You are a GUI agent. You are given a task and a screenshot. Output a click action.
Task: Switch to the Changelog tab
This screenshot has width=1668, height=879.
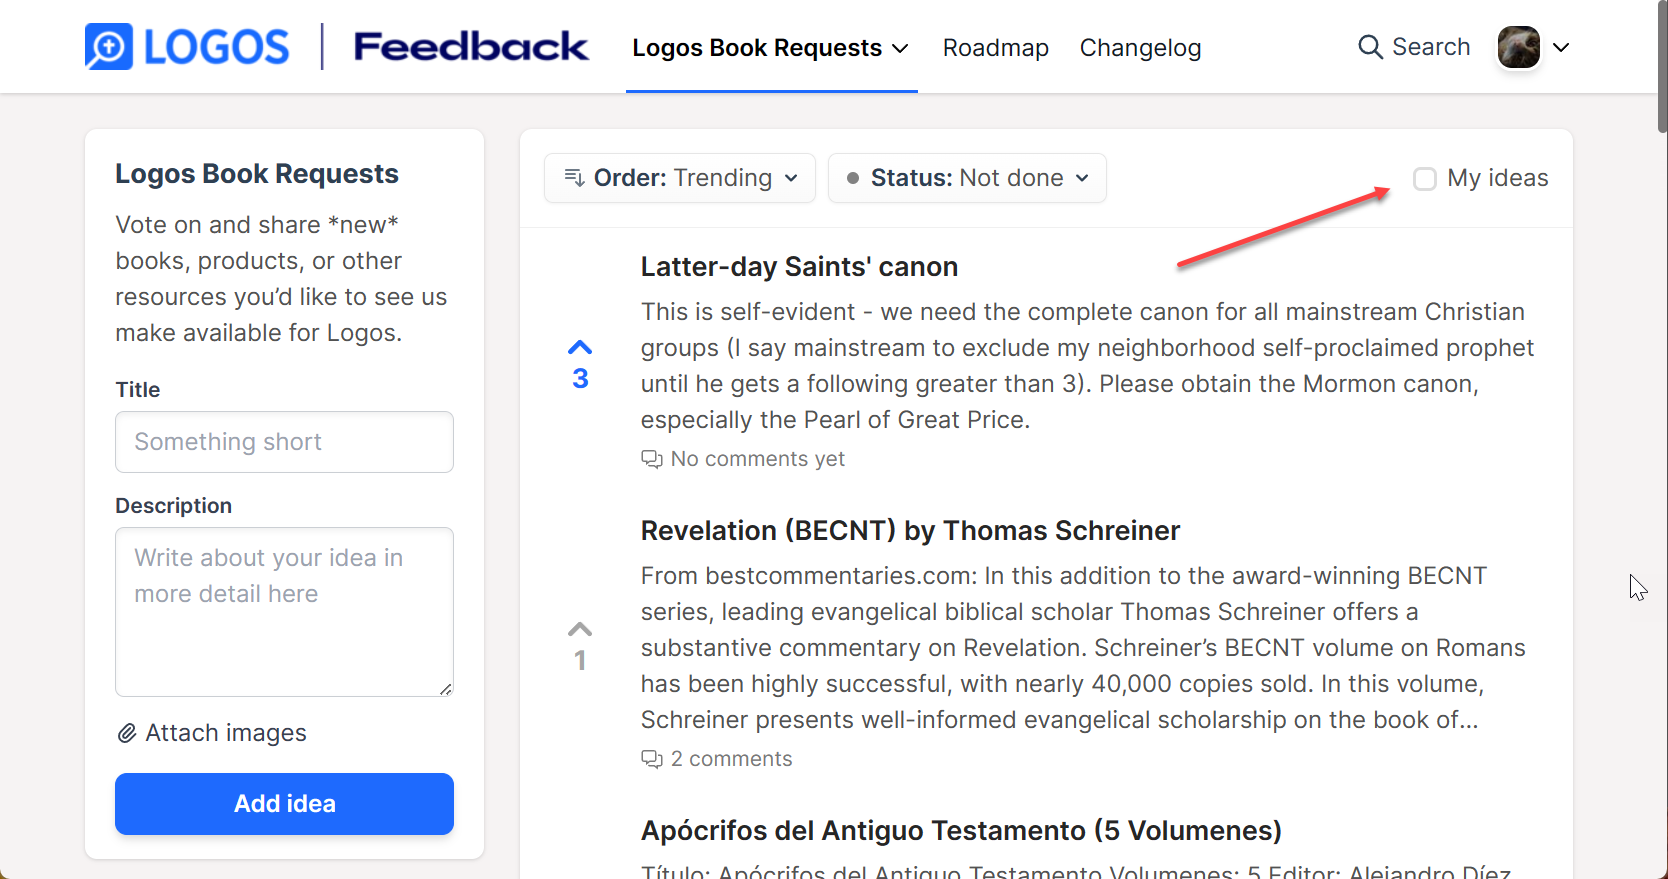pos(1140,48)
